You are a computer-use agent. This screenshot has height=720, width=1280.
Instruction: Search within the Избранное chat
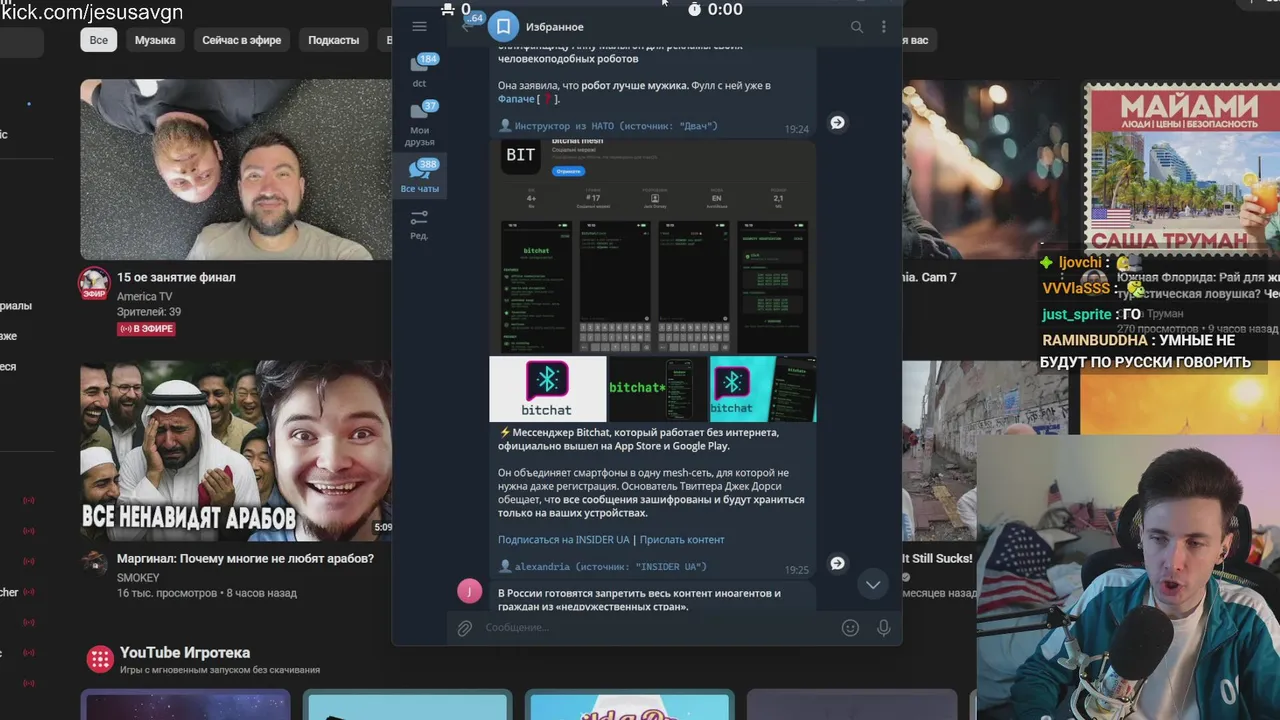coord(857,27)
